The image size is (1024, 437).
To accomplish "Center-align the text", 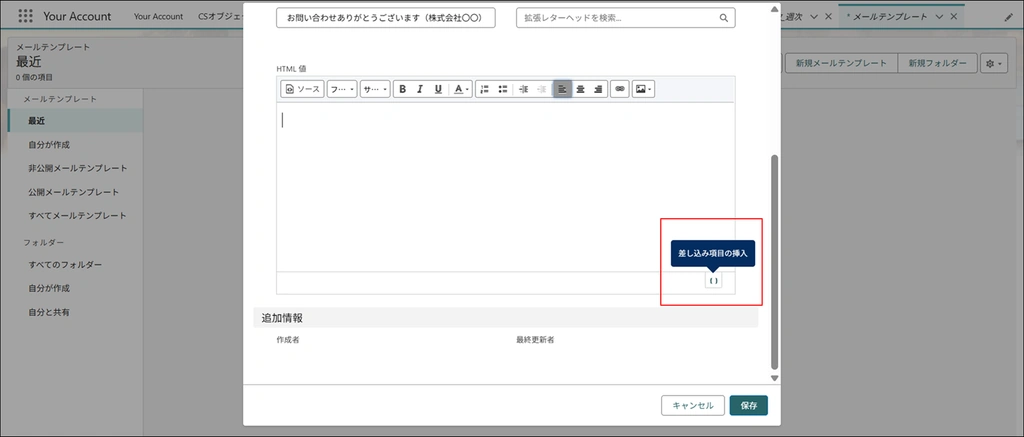I will tap(580, 89).
